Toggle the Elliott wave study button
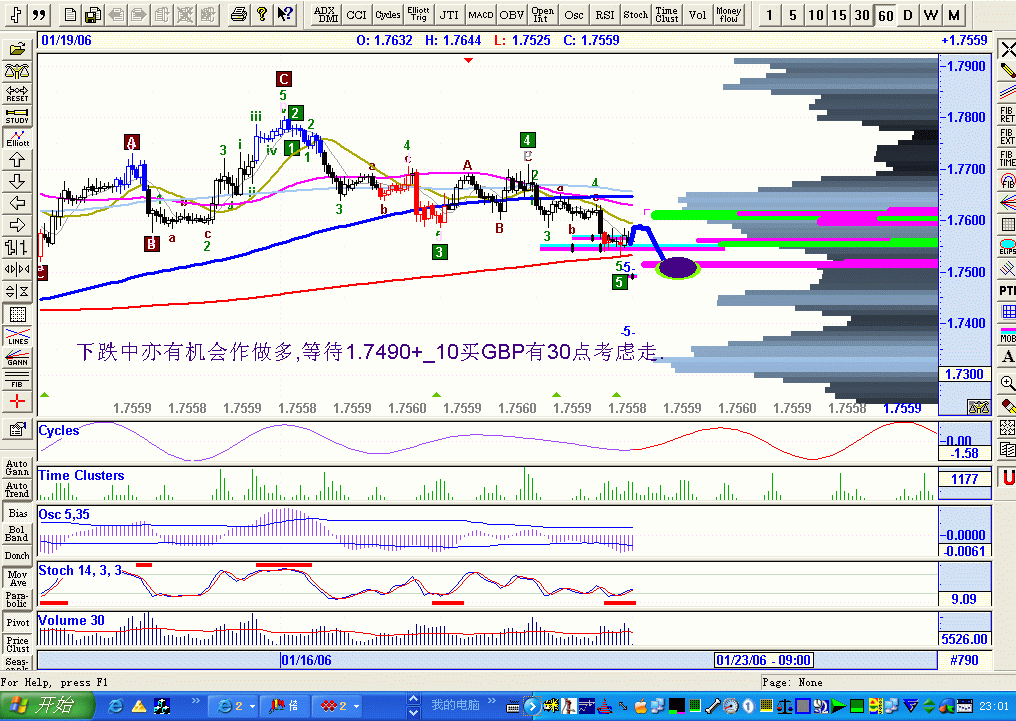 (17, 138)
